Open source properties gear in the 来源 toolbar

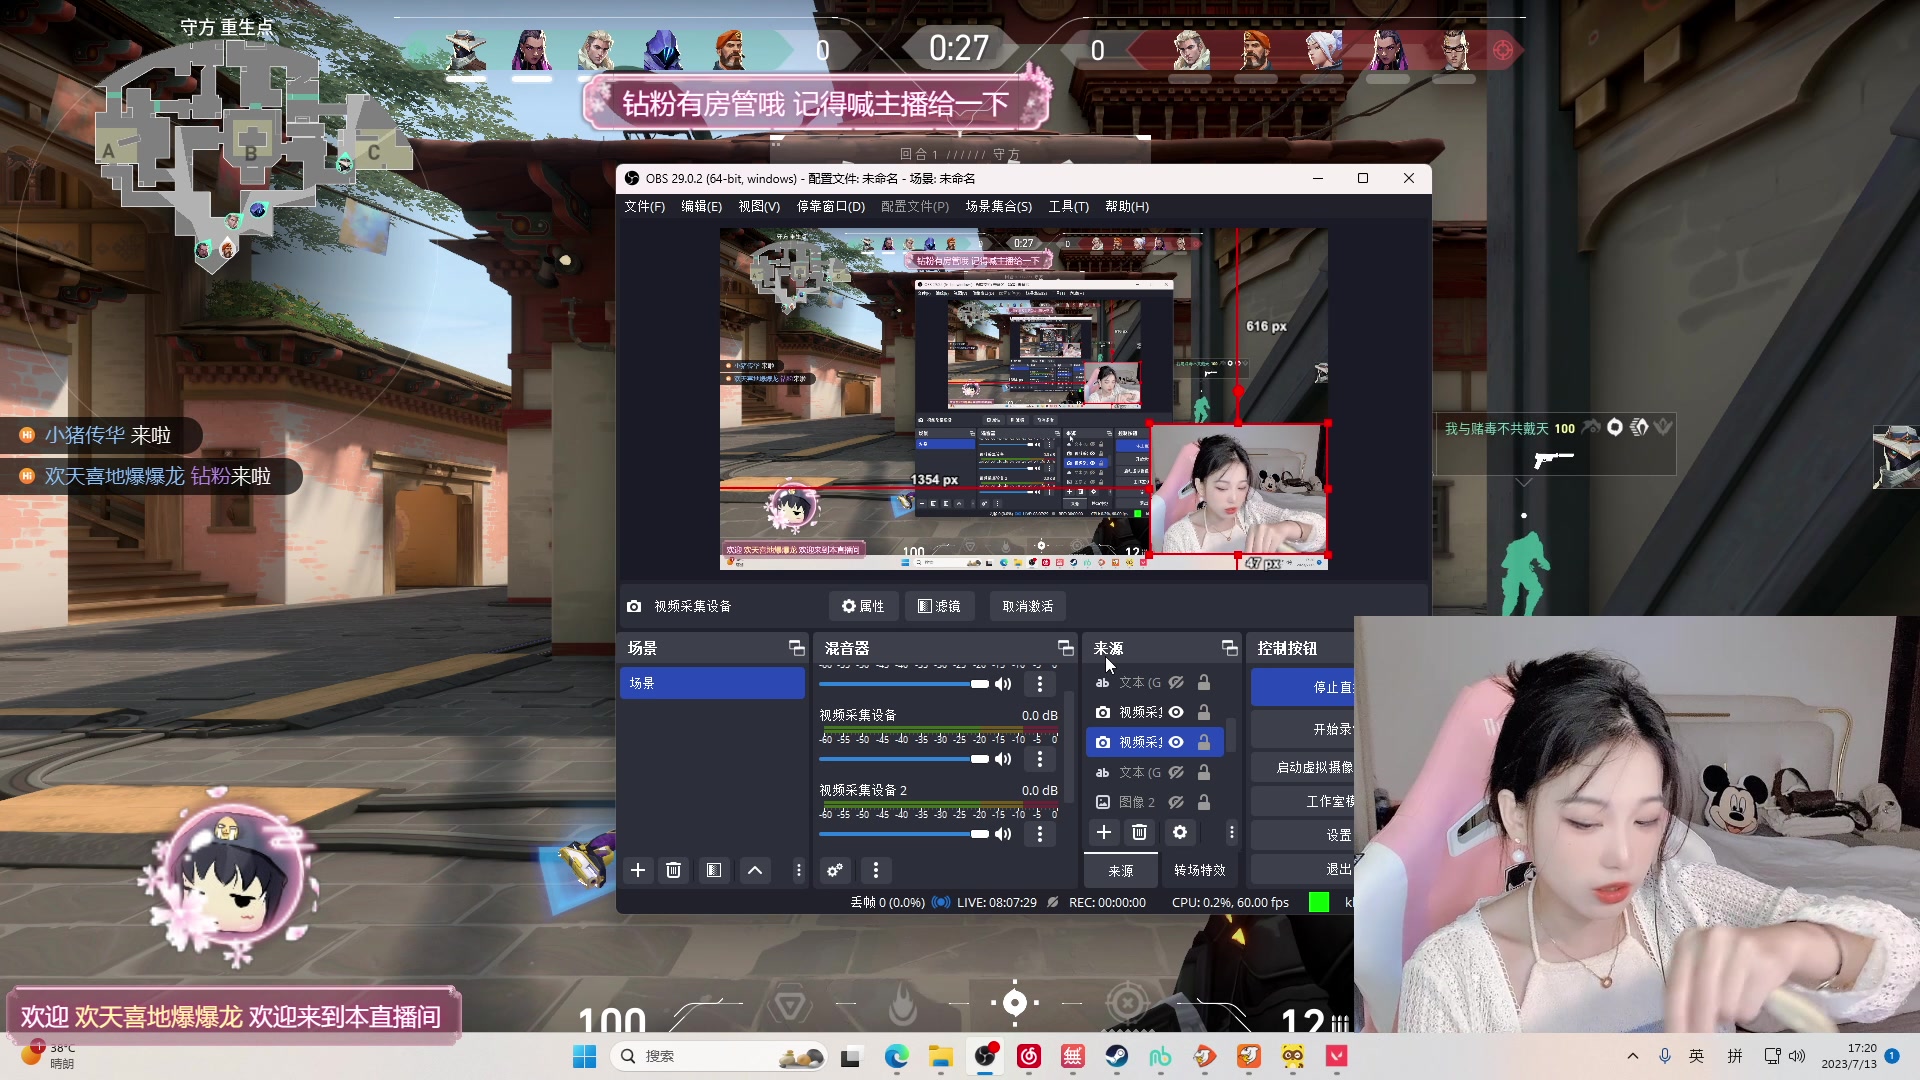pos(1180,832)
